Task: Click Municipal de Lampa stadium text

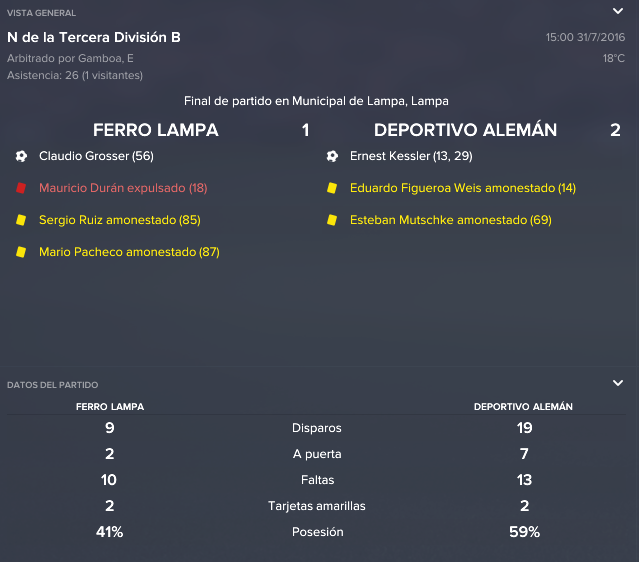Action: [349, 101]
